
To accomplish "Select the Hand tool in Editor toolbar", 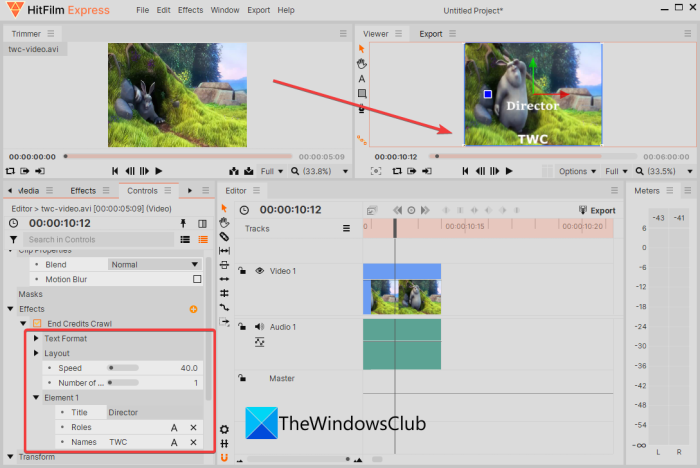I will click(x=224, y=222).
